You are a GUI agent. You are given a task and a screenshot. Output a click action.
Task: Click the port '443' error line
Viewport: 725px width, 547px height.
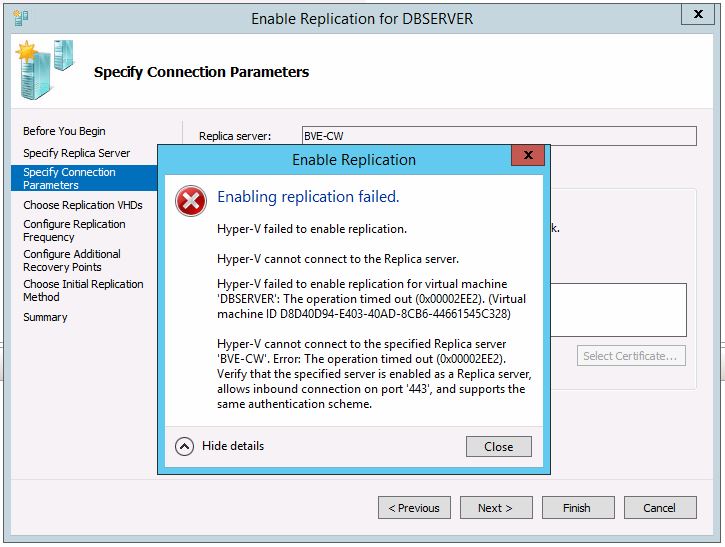[x=371, y=389]
